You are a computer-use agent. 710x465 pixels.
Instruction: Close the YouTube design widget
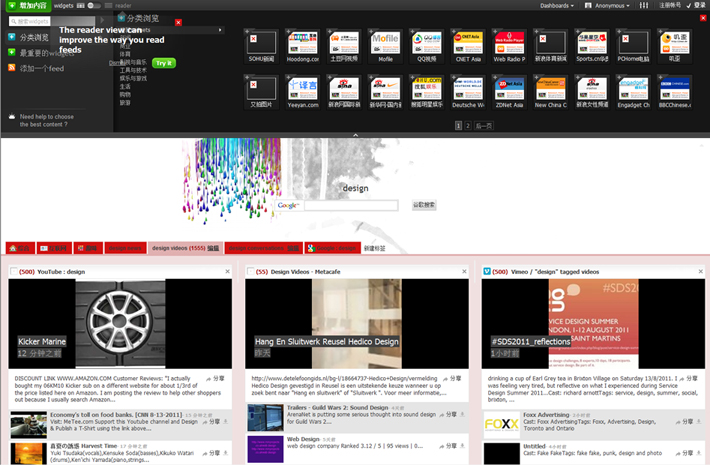(228, 271)
